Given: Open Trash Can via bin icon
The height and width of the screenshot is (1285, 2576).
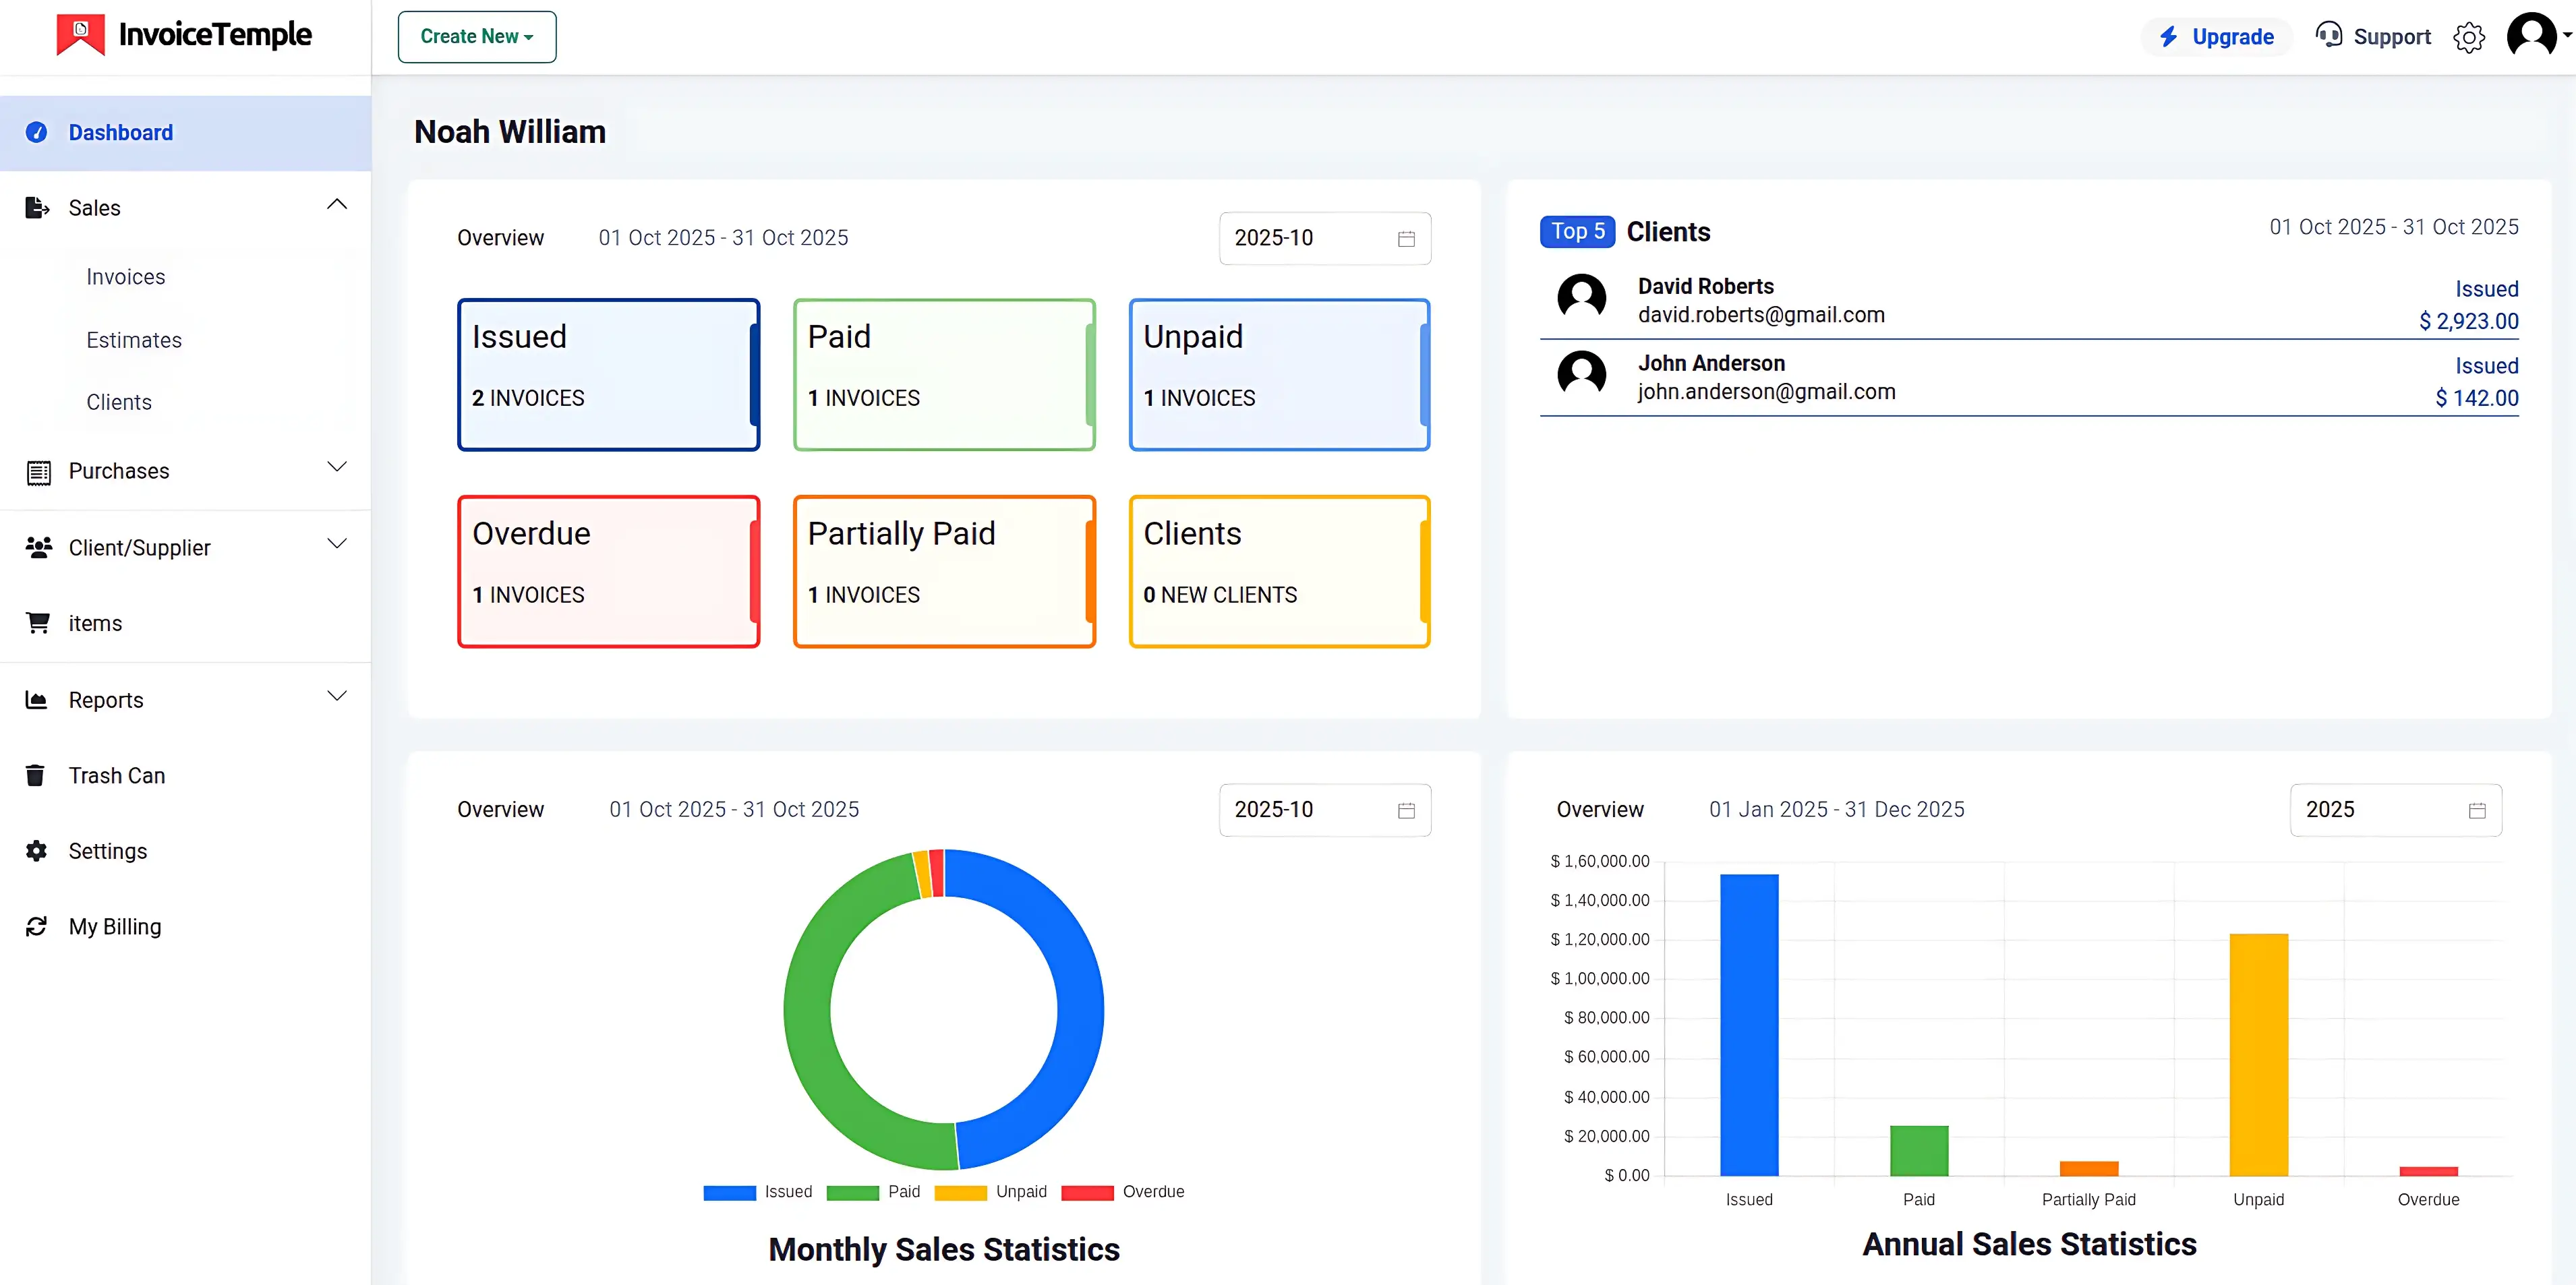Looking at the screenshot, I should (37, 775).
